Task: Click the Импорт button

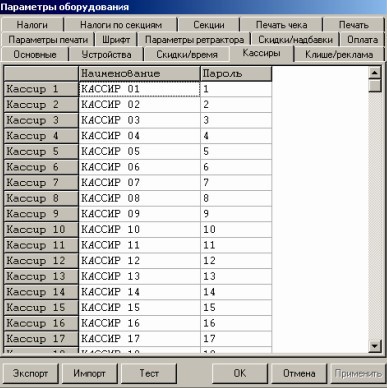Action: [x=89, y=373]
